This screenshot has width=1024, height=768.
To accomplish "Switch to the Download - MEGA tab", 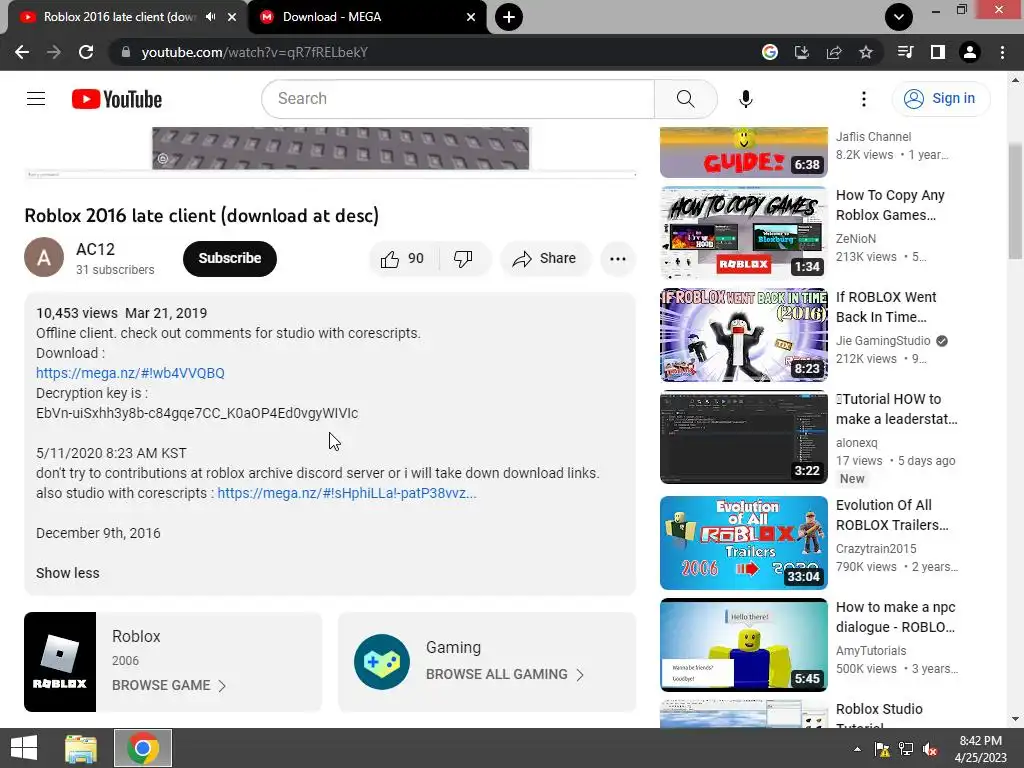I will 368,17.
